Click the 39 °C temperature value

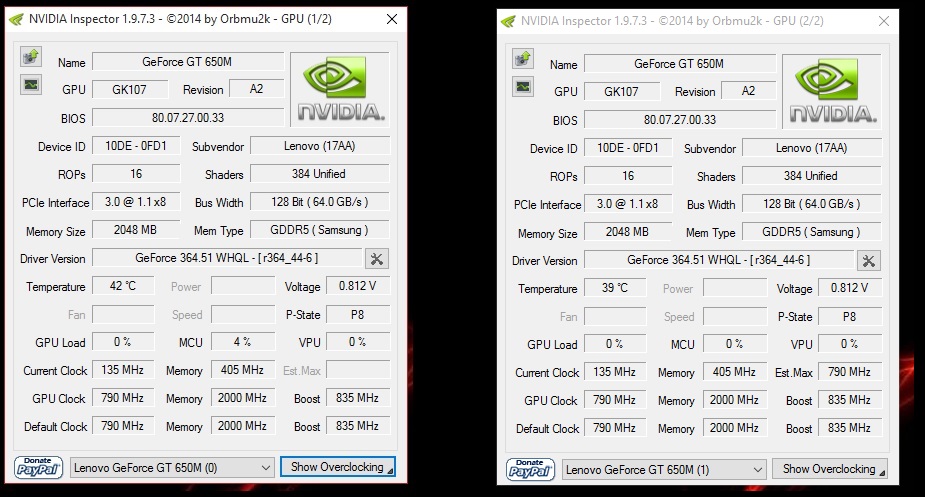615,288
